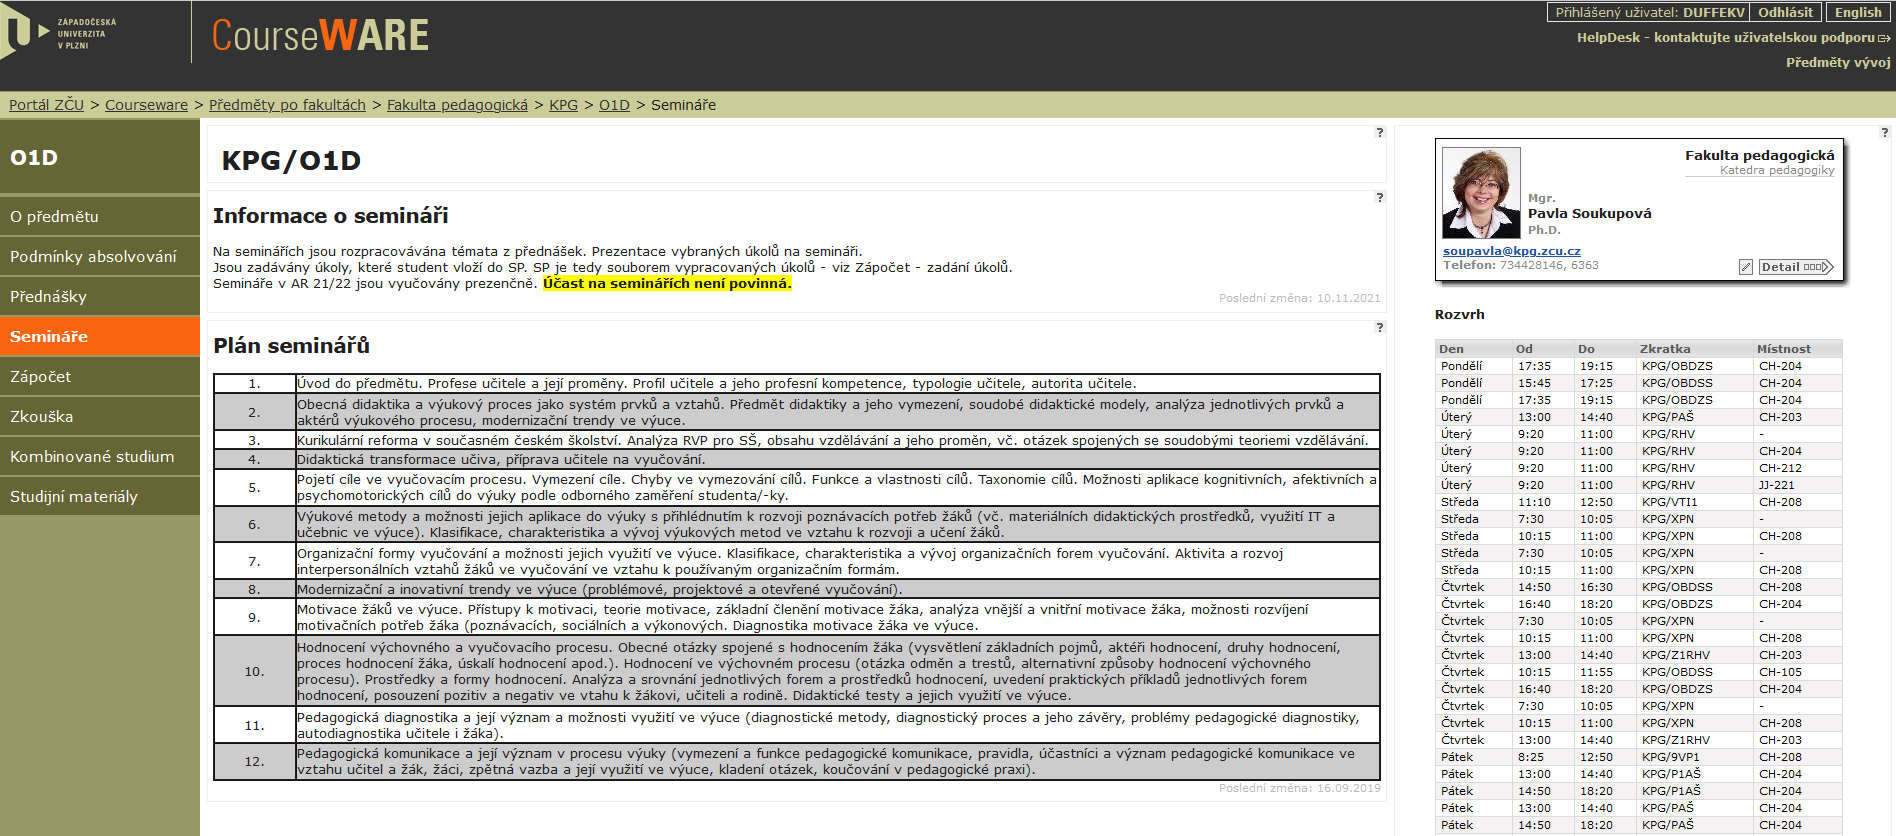This screenshot has height=836, width=1896.
Task: Open help icon for Informace o semináři section
Action: point(1380,197)
